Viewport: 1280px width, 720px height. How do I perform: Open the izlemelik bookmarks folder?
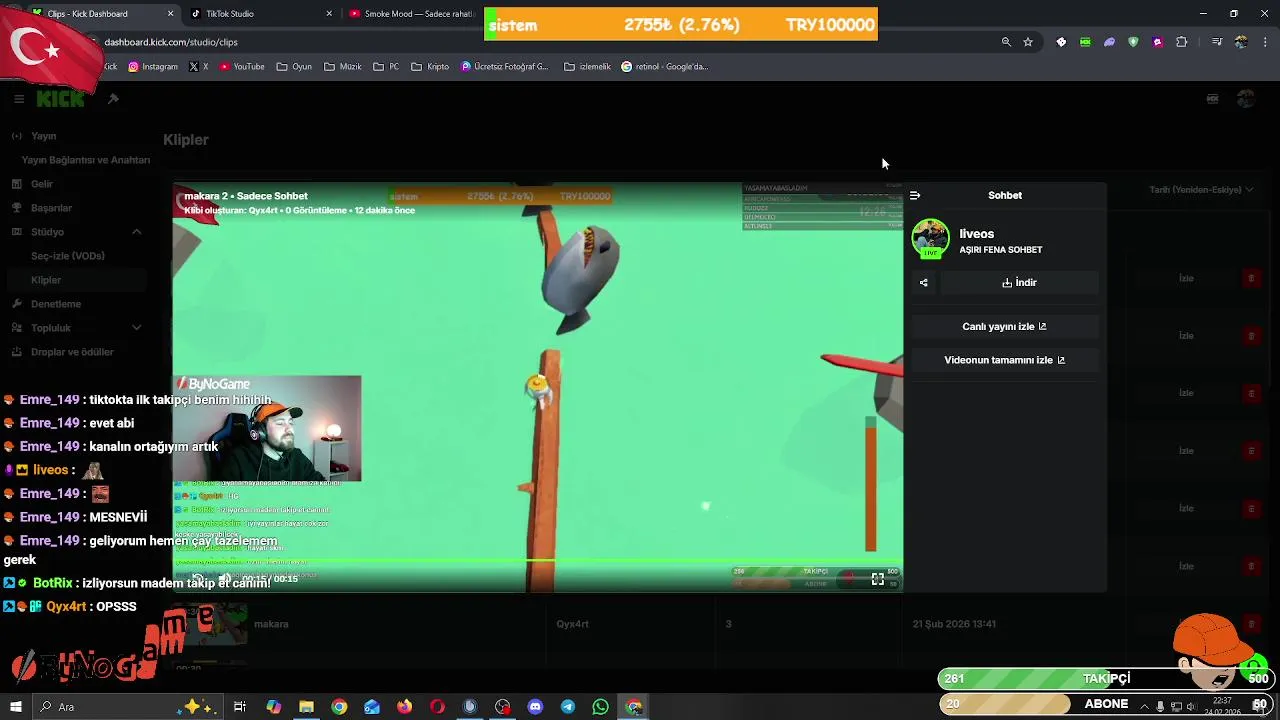coord(588,67)
